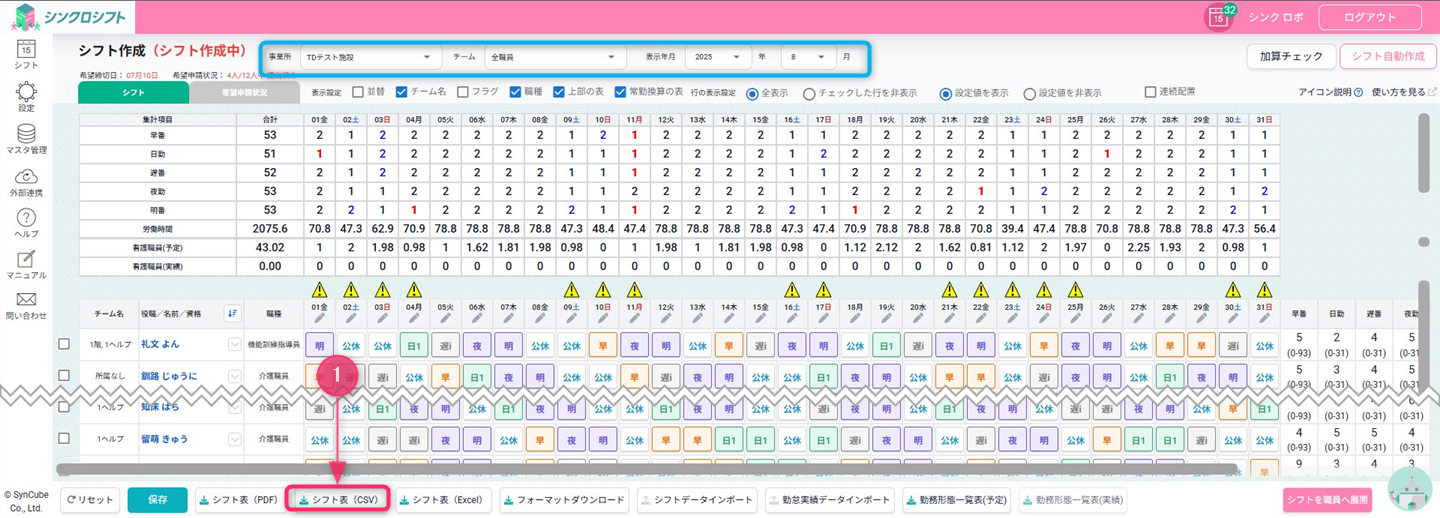Screen dimensions: 1440x518
Task: Switch to the 希望申請状況 tab
Action: click(x=244, y=93)
